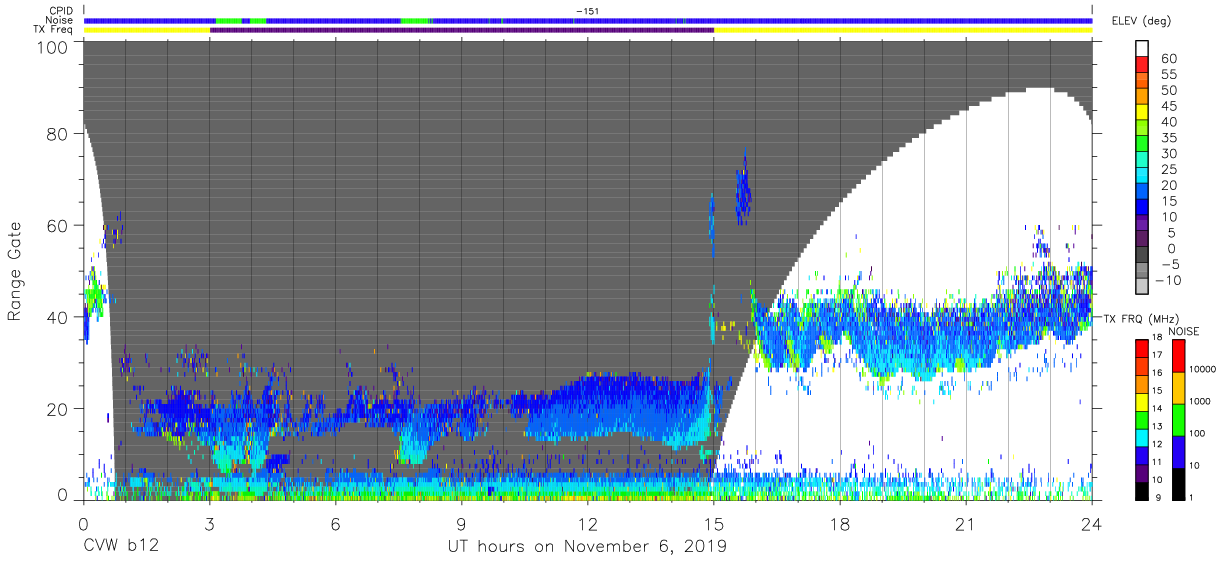Screen dimensions: 1228x567
Task: Click the green Noise bar segment near 8 UT
Action: 414,20
